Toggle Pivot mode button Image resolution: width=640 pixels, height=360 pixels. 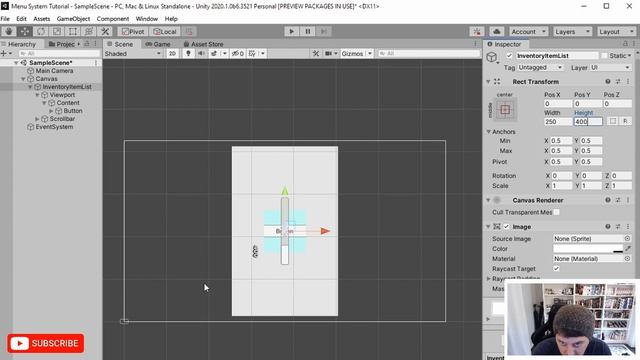pyautogui.click(x=133, y=31)
